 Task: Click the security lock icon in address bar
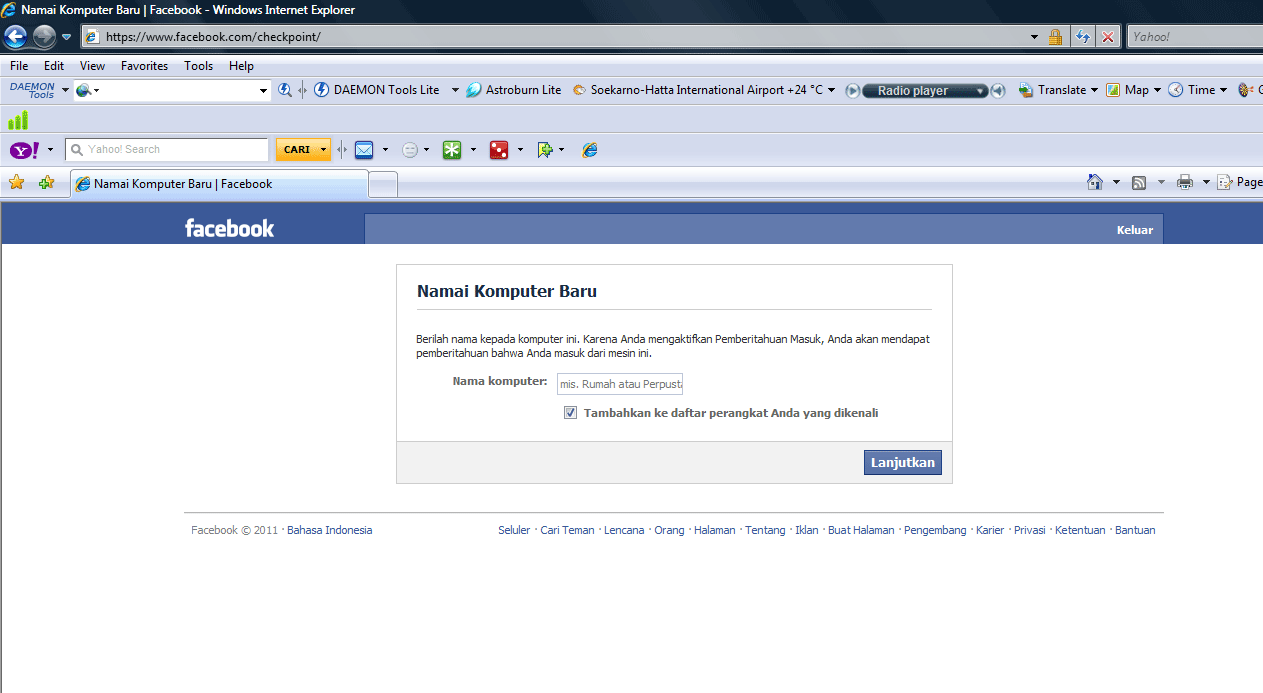coord(1055,37)
